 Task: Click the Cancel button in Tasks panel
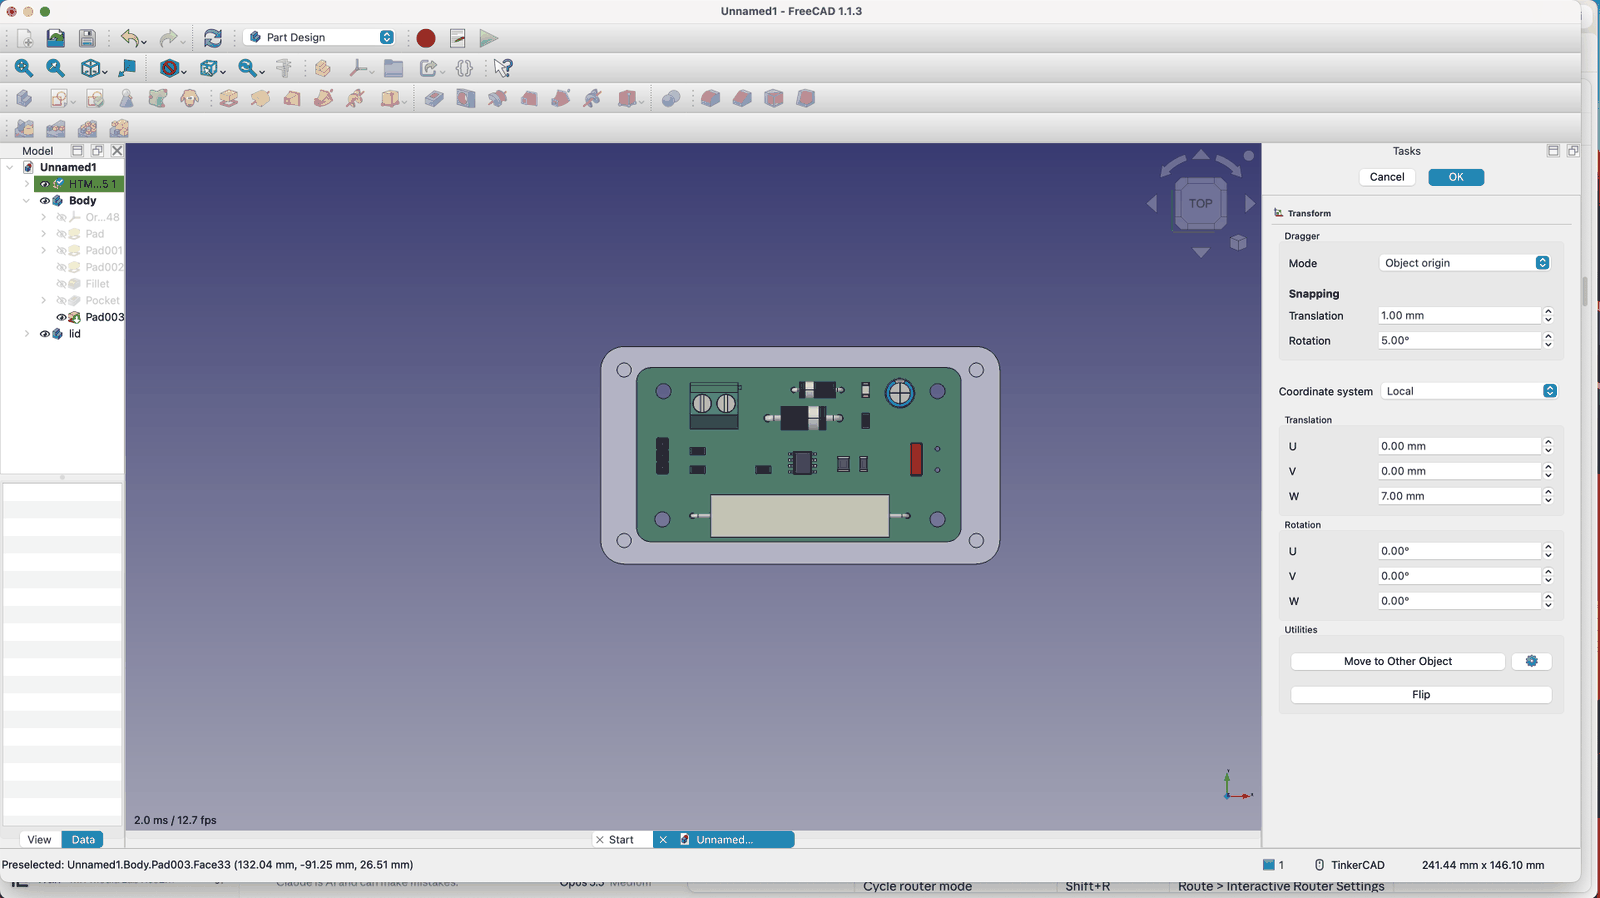1387,177
